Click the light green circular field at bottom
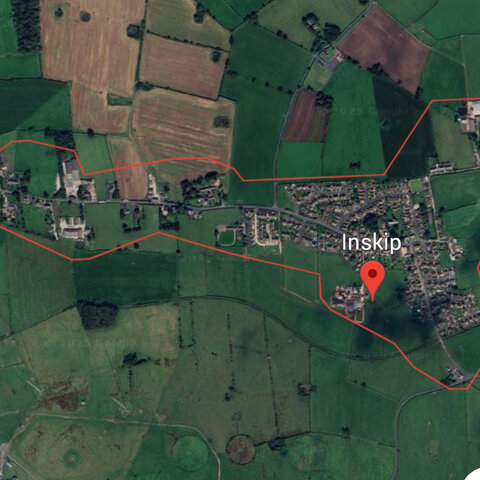Screen dimensions: 480x480 [191, 453]
